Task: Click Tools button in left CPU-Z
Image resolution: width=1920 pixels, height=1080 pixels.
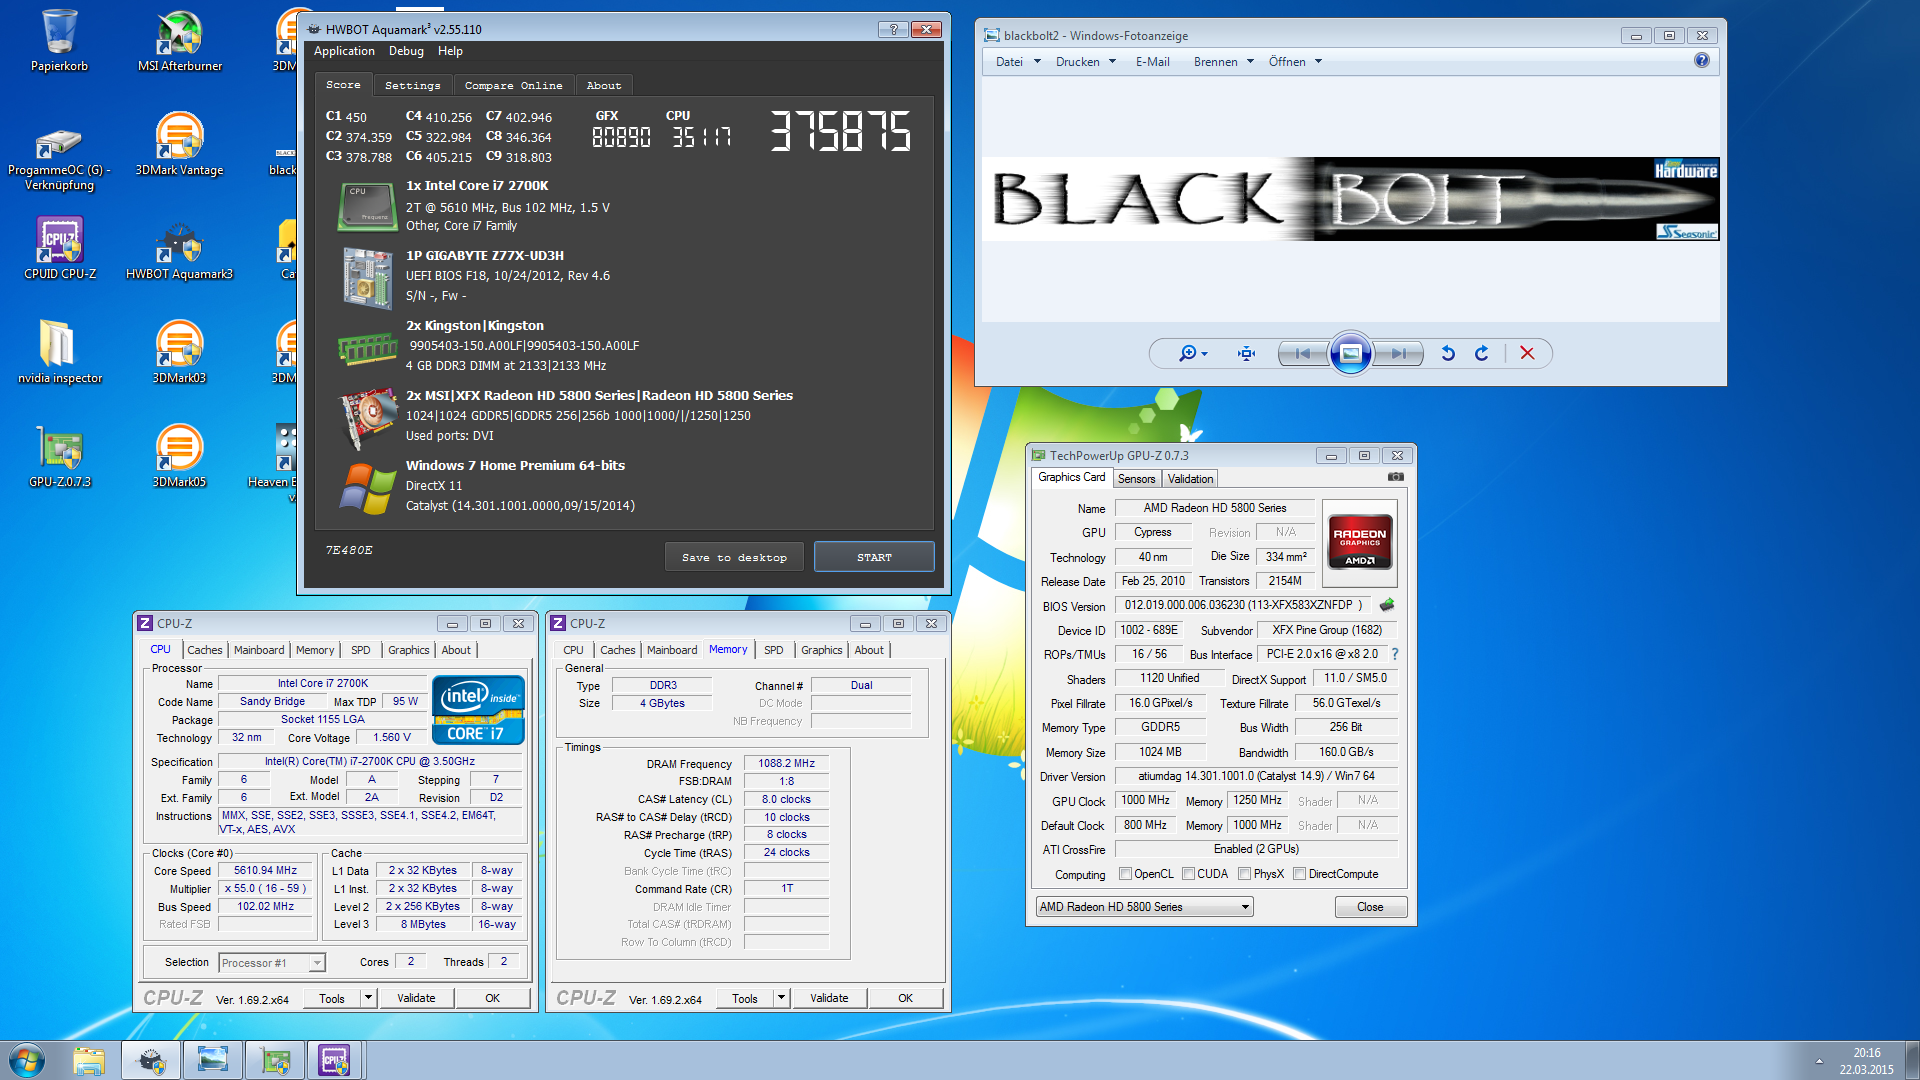Action: (332, 998)
